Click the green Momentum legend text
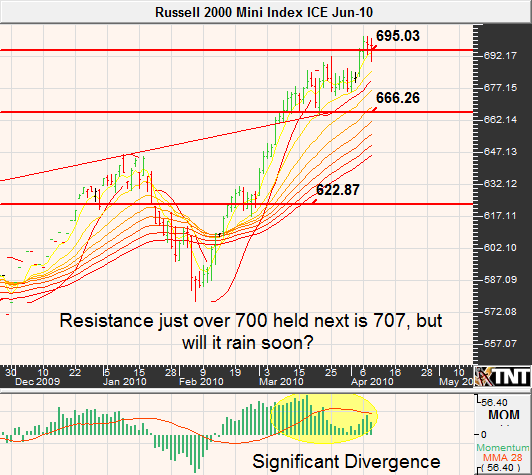532x475 pixels. click(503, 448)
